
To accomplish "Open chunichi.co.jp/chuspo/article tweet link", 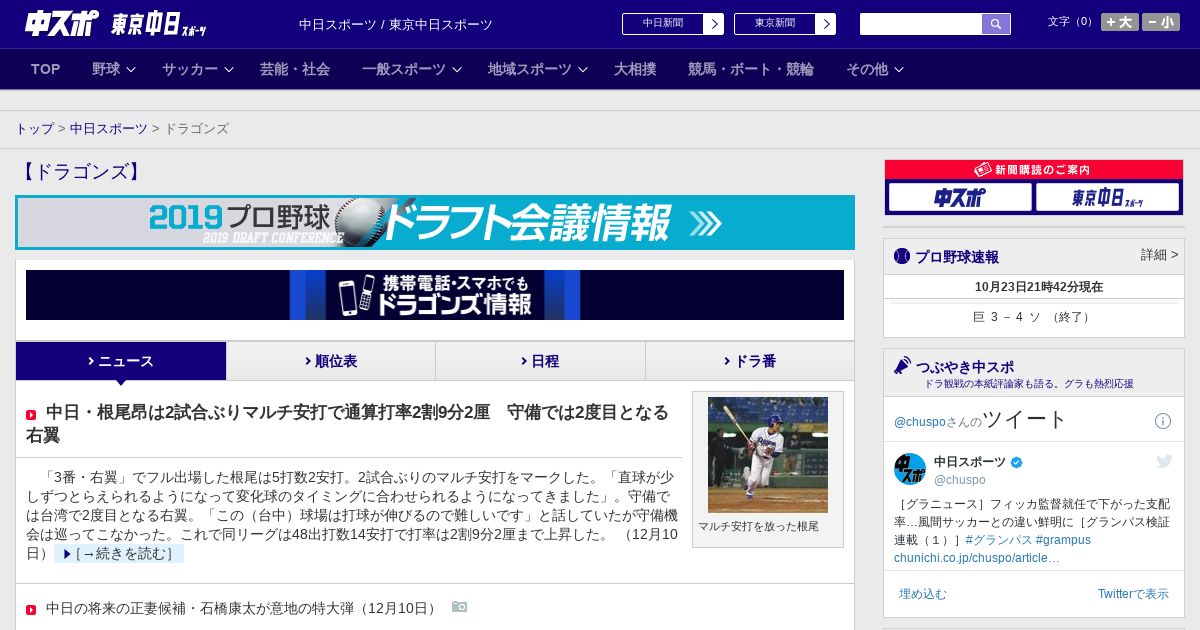I will 977,558.
